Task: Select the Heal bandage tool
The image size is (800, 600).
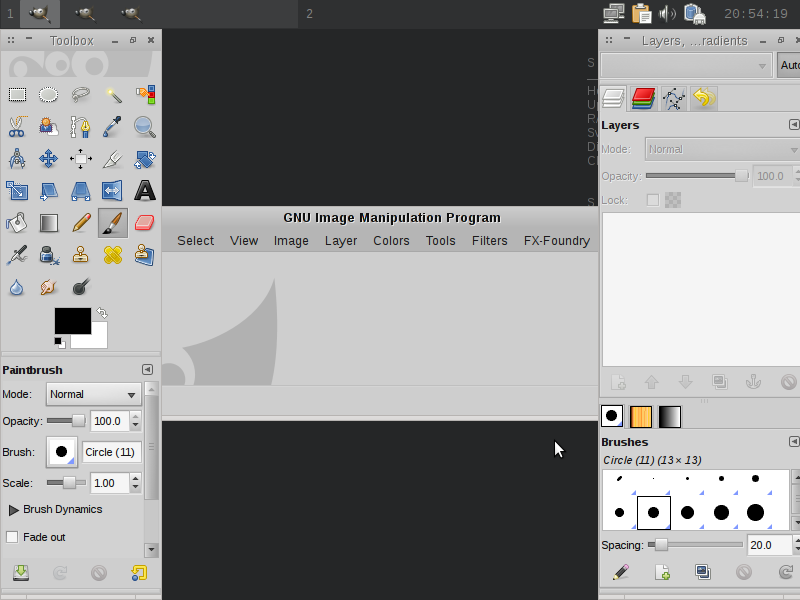Action: [x=113, y=255]
